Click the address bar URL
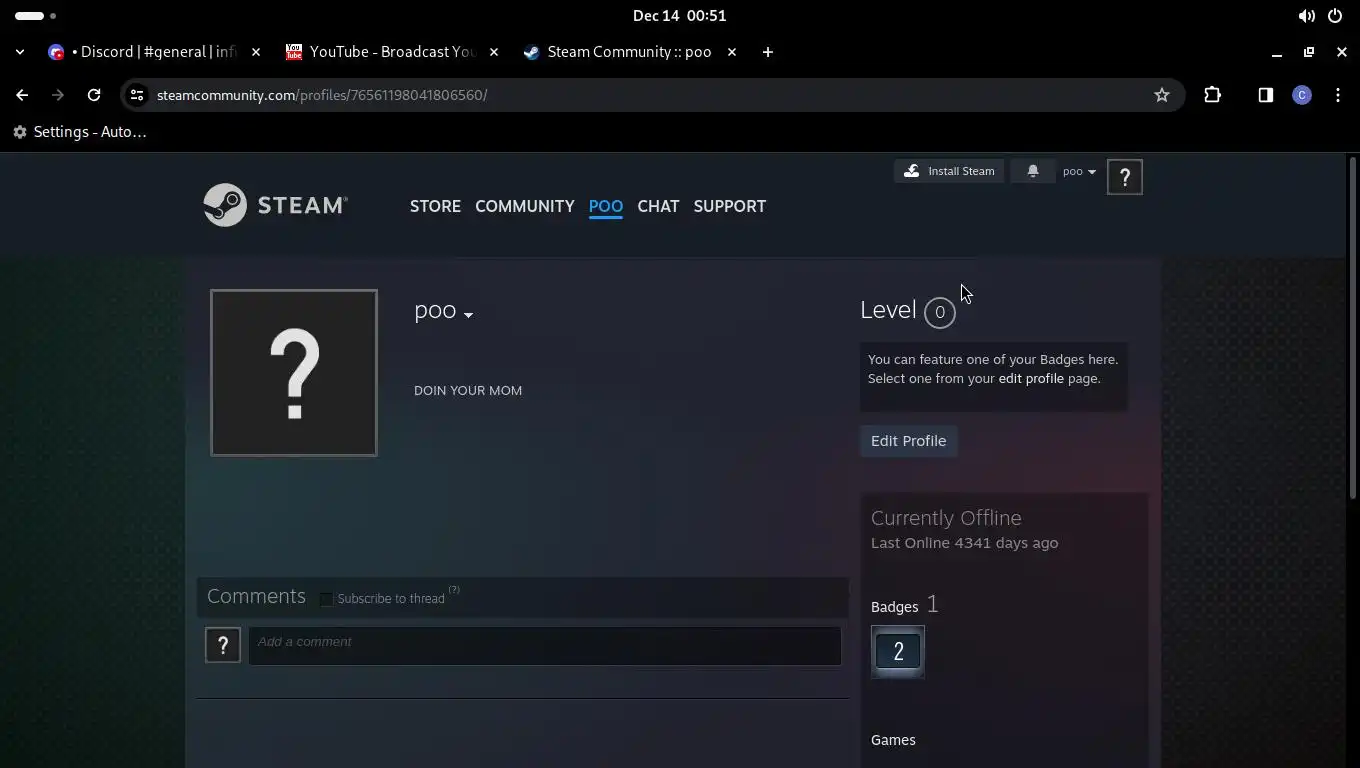Viewport: 1360px width, 768px height. pos(322,95)
